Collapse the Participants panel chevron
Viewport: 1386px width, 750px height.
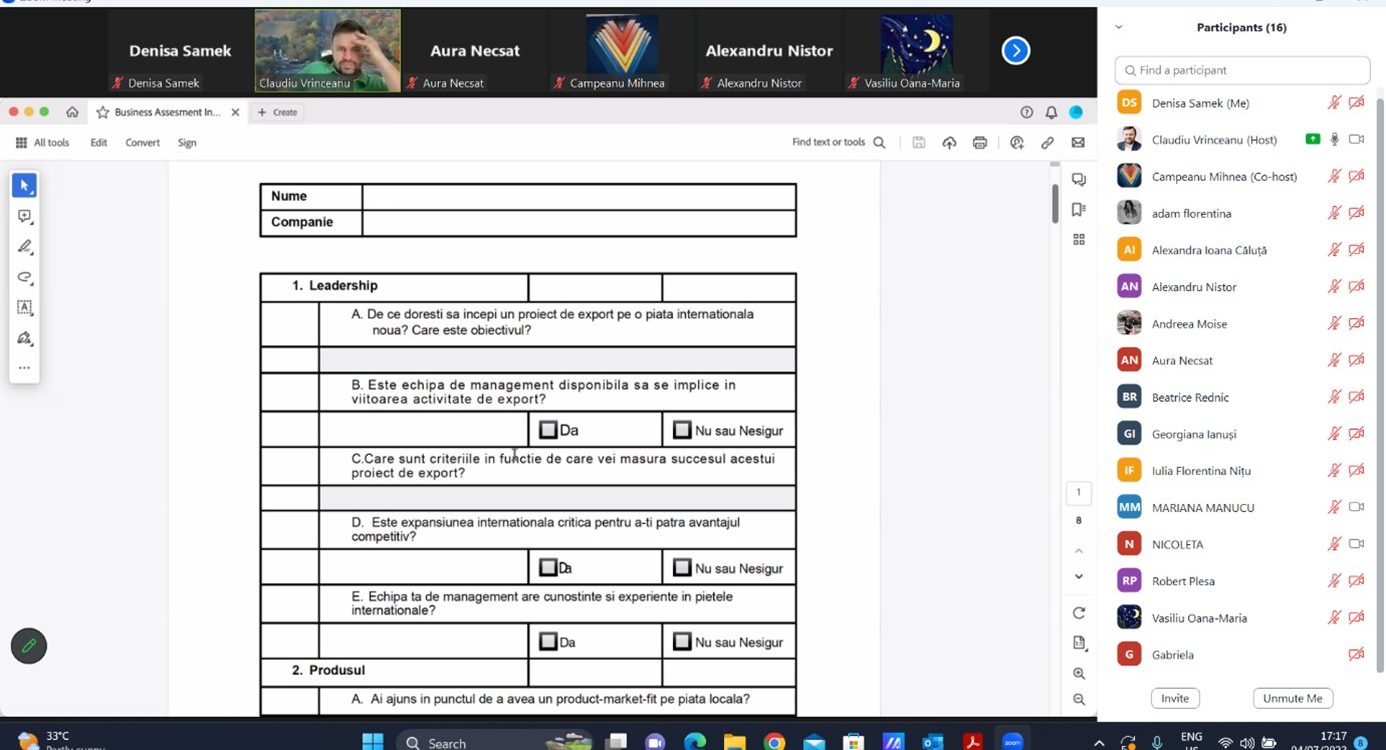1119,28
